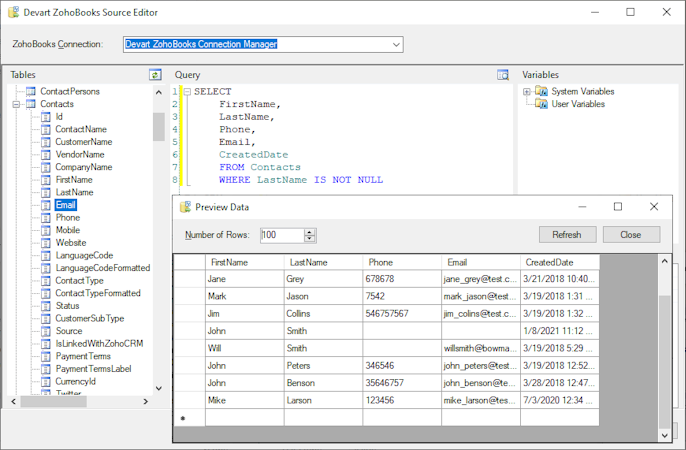Click the Refresh button

click(567, 235)
